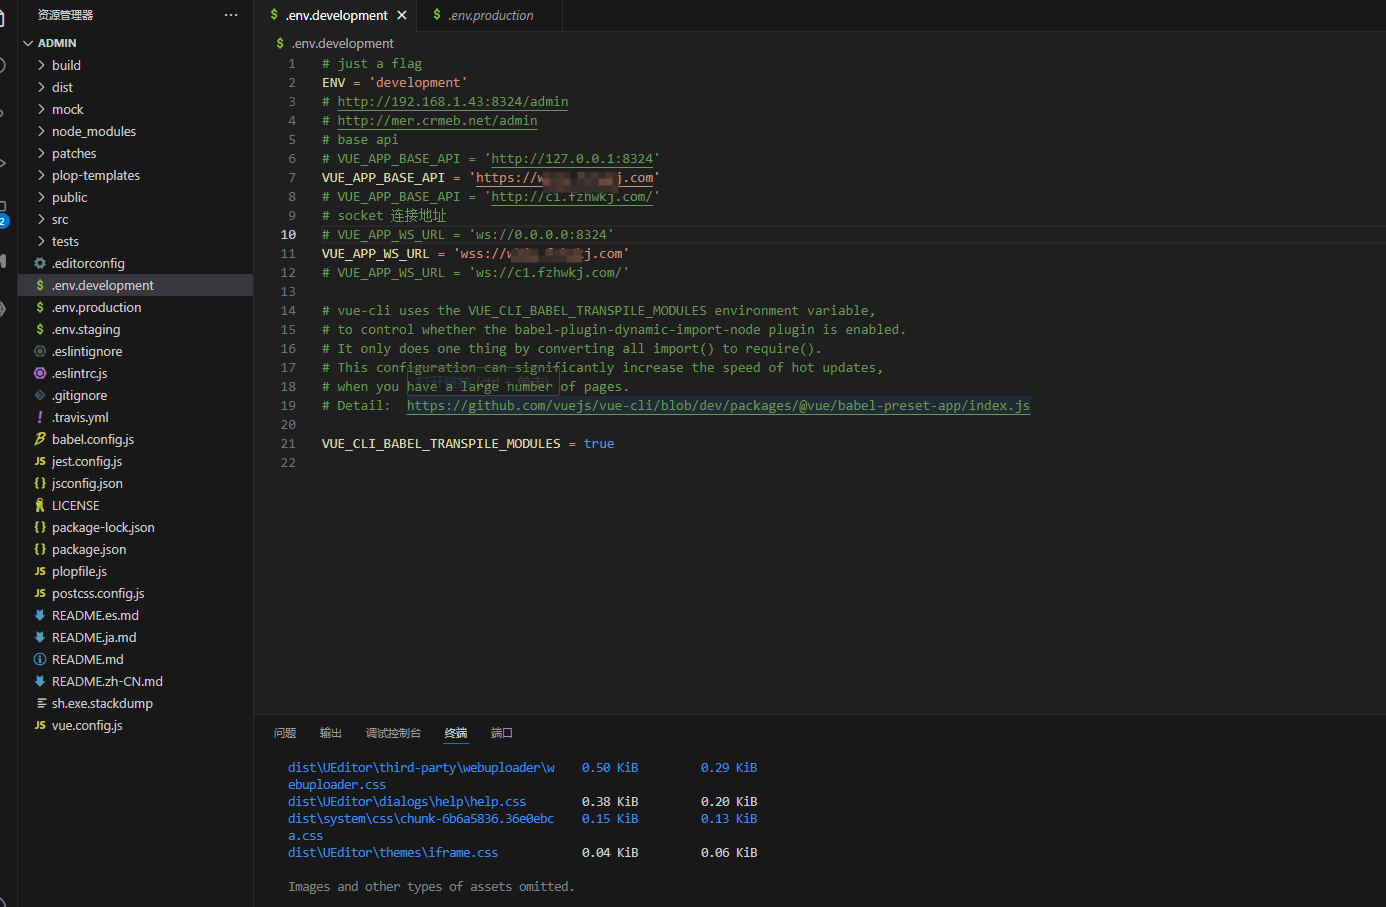Click the .travis.yml exclamation icon
The height and width of the screenshot is (907, 1386).
[x=40, y=417]
